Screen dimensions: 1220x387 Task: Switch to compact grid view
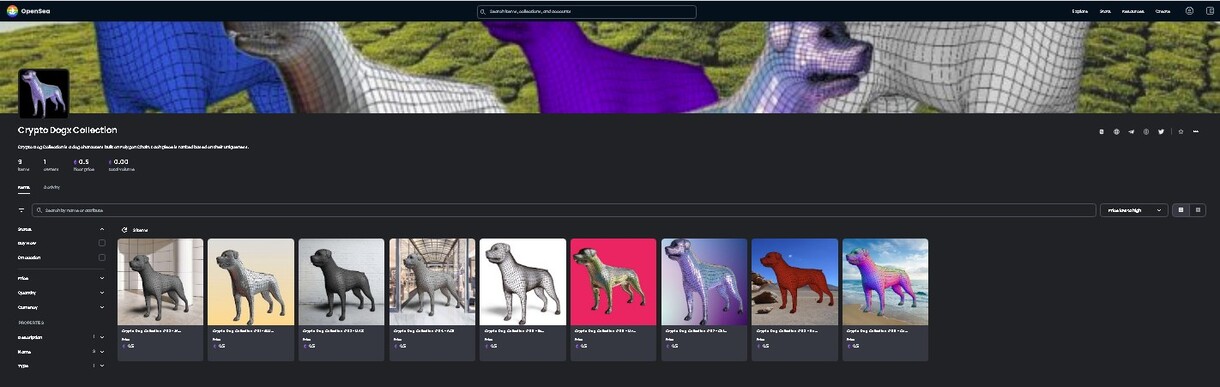point(1197,210)
